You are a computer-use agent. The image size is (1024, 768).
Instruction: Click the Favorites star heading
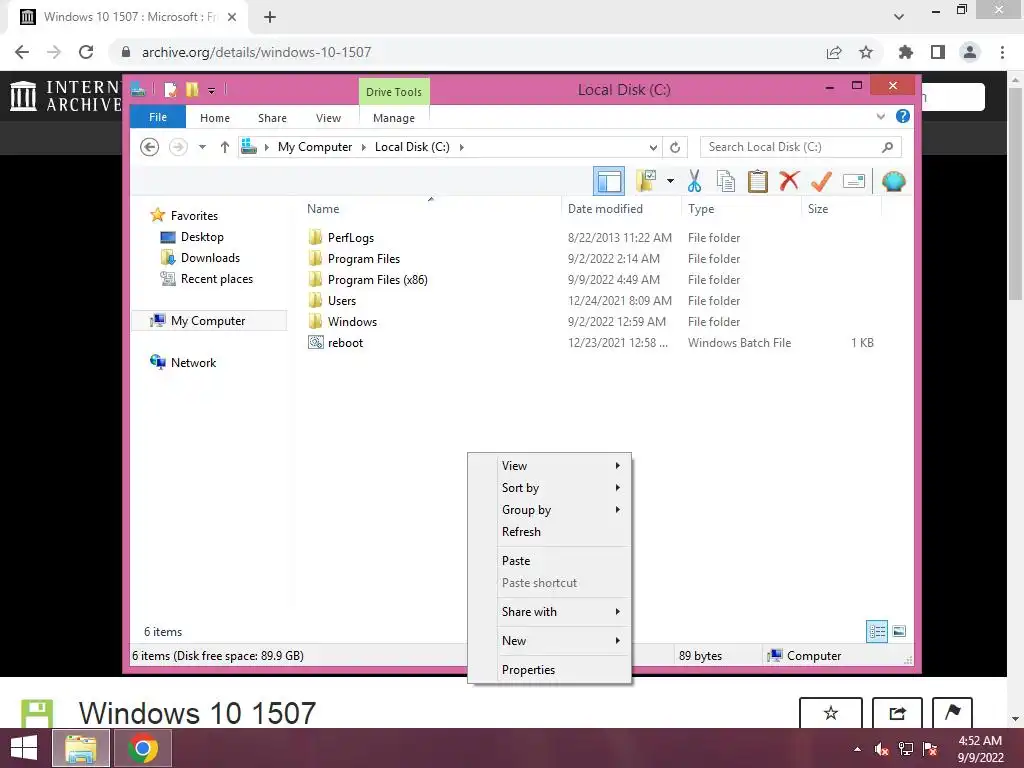coord(194,216)
